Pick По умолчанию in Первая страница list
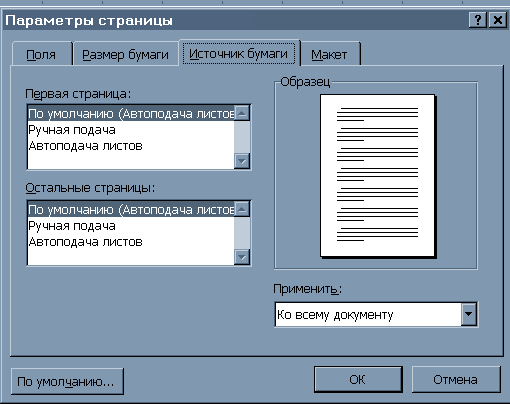The image size is (510, 404). [x=131, y=114]
